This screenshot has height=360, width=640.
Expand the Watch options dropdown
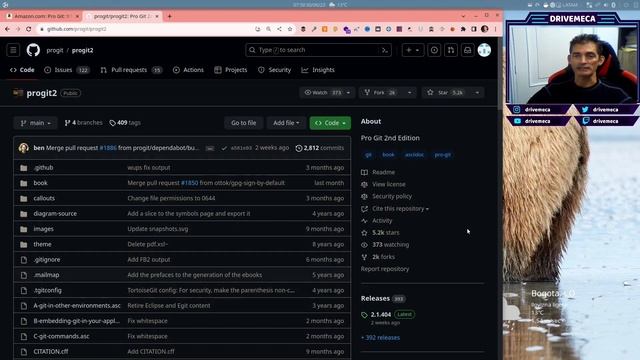(x=348, y=93)
